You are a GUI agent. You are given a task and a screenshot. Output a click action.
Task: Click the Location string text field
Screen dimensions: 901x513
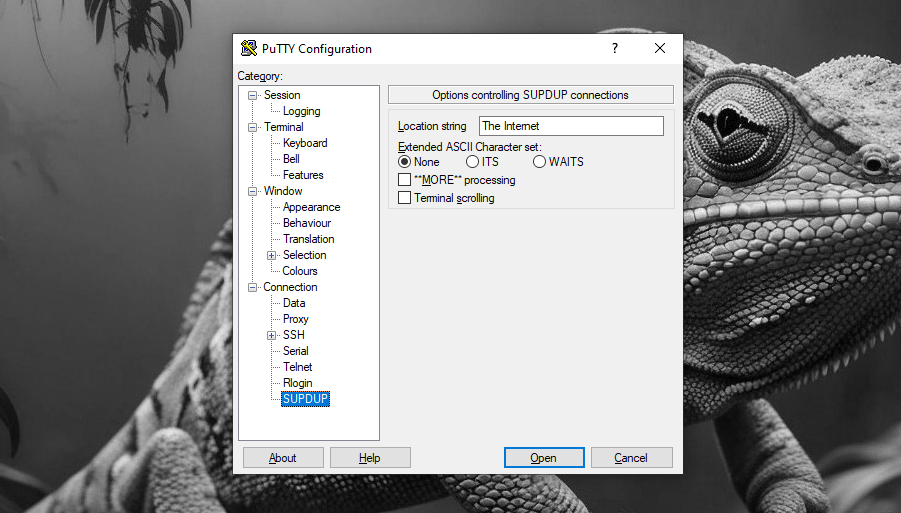click(570, 126)
